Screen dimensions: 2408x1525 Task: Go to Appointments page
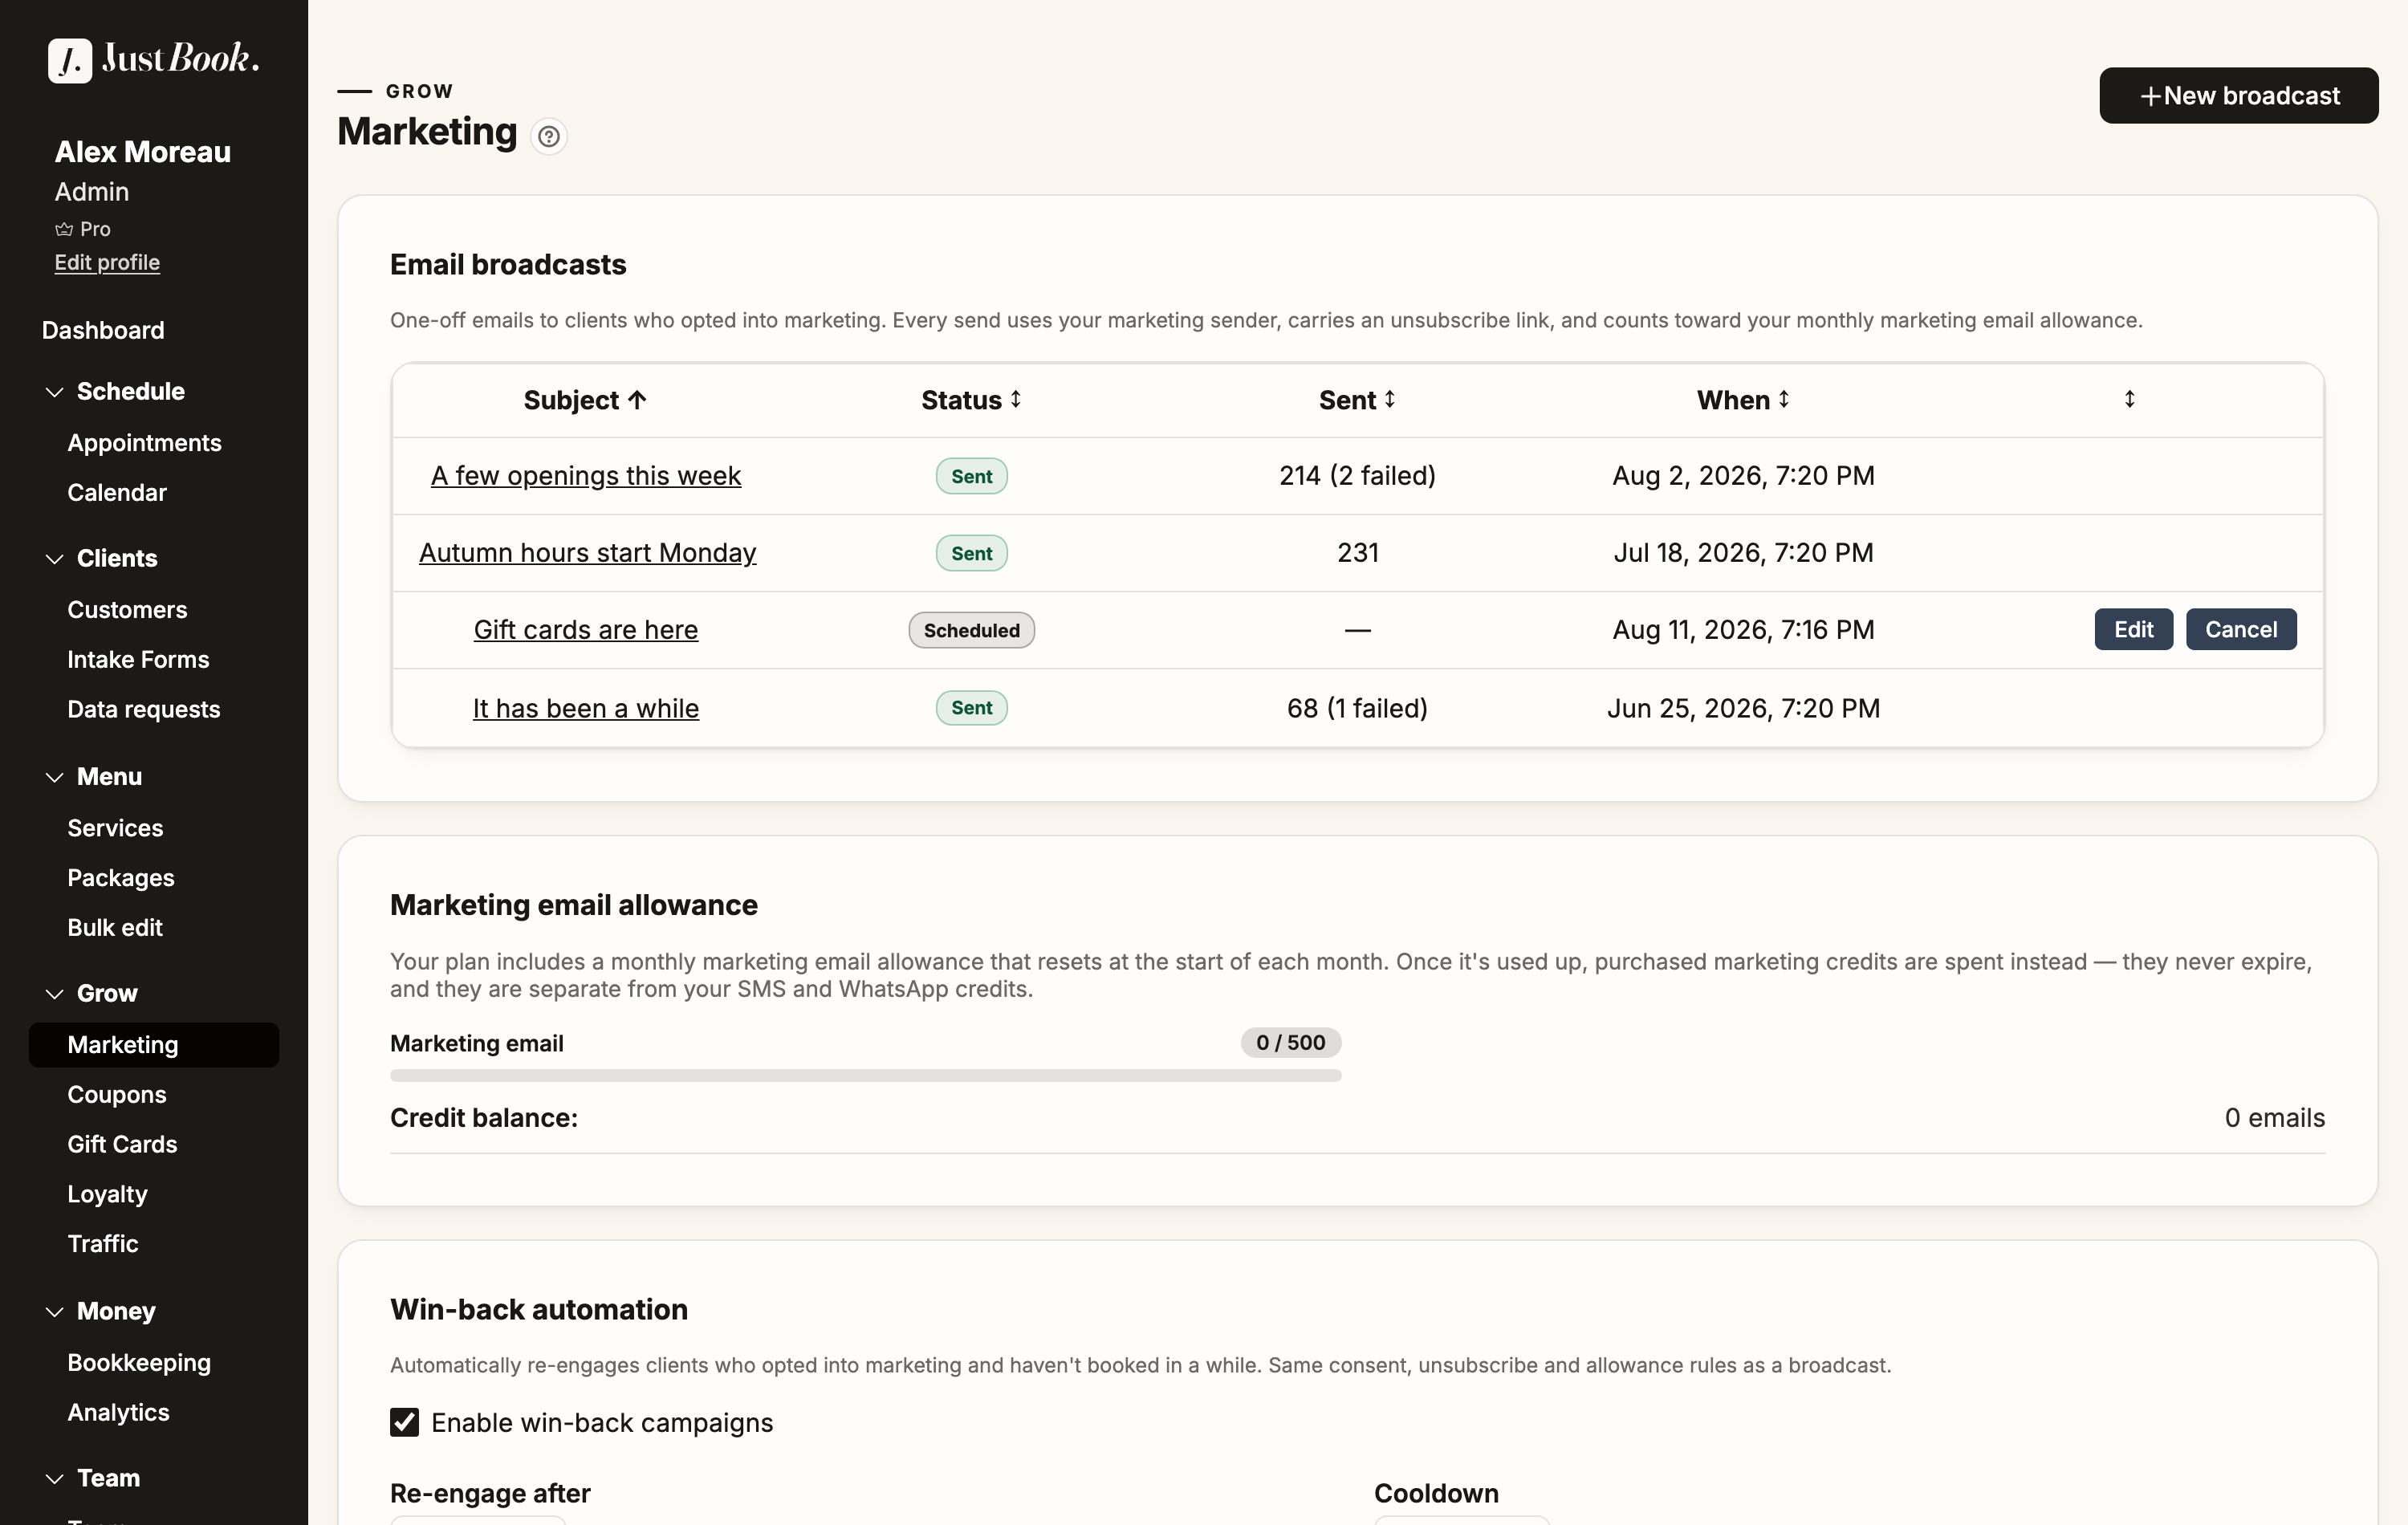144,443
